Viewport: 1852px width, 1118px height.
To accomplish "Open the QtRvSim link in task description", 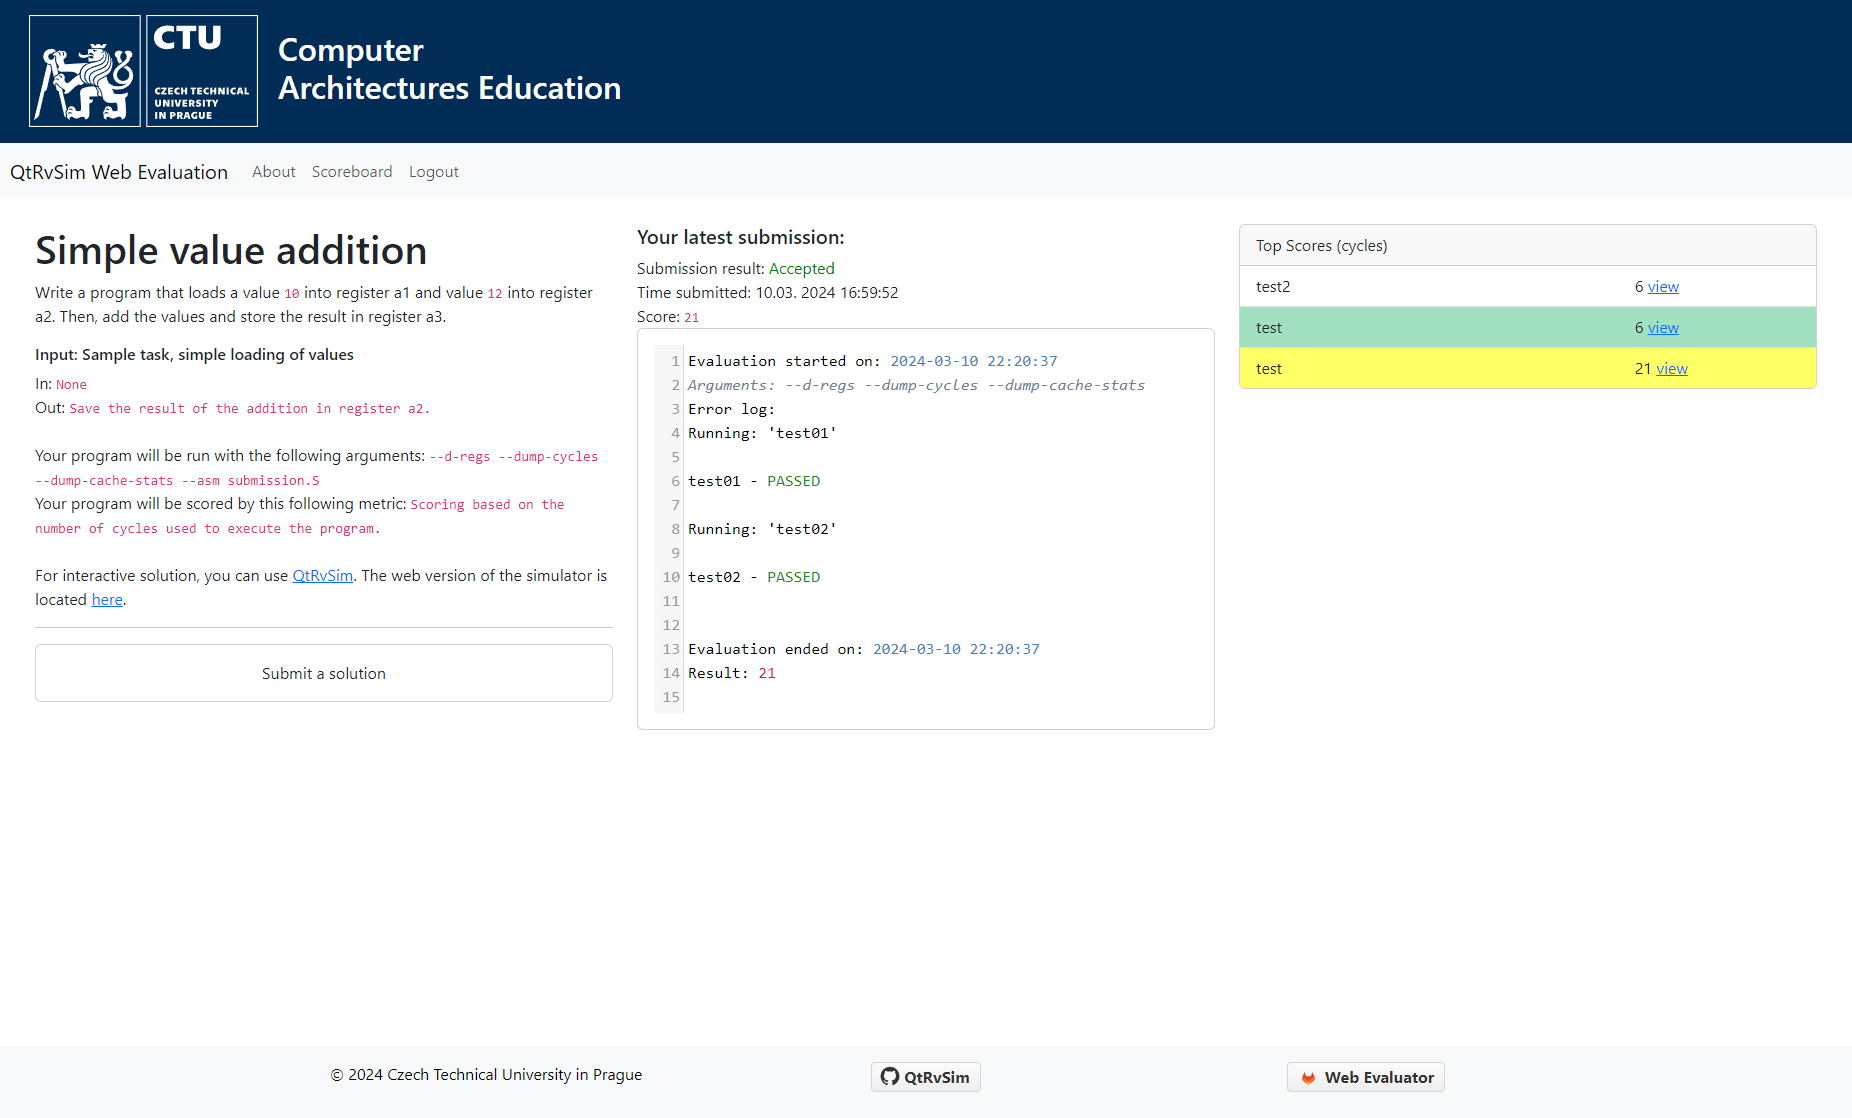I will point(322,576).
